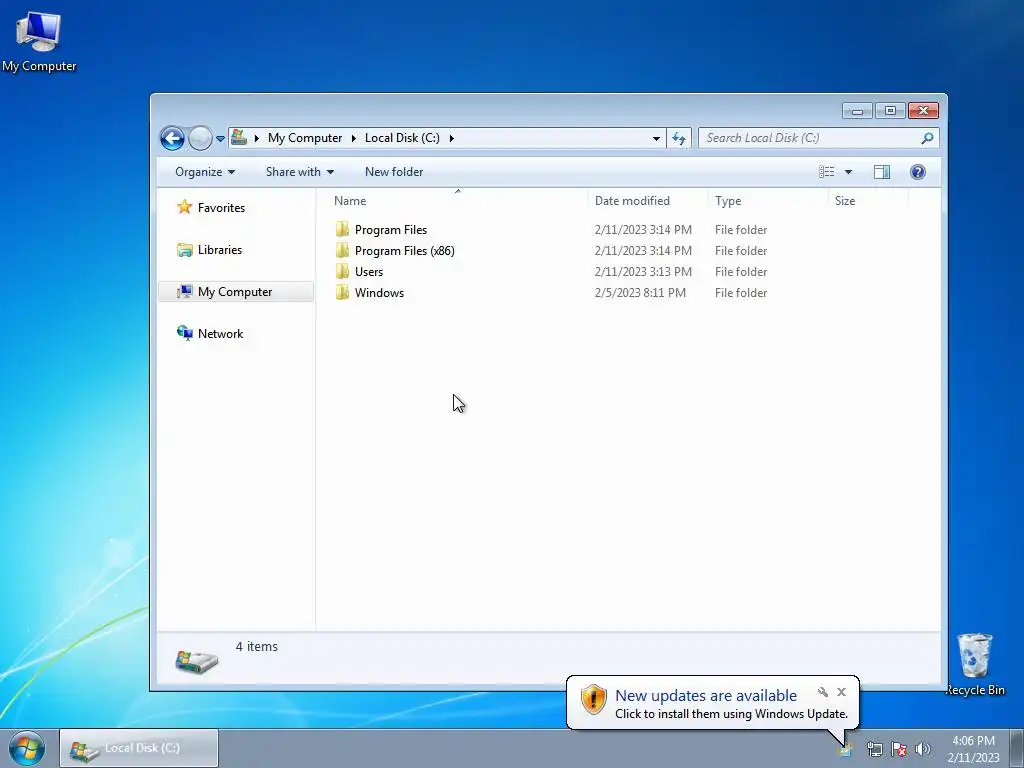Select the Users folder name
Viewport: 1024px width, 768px height.
point(369,272)
